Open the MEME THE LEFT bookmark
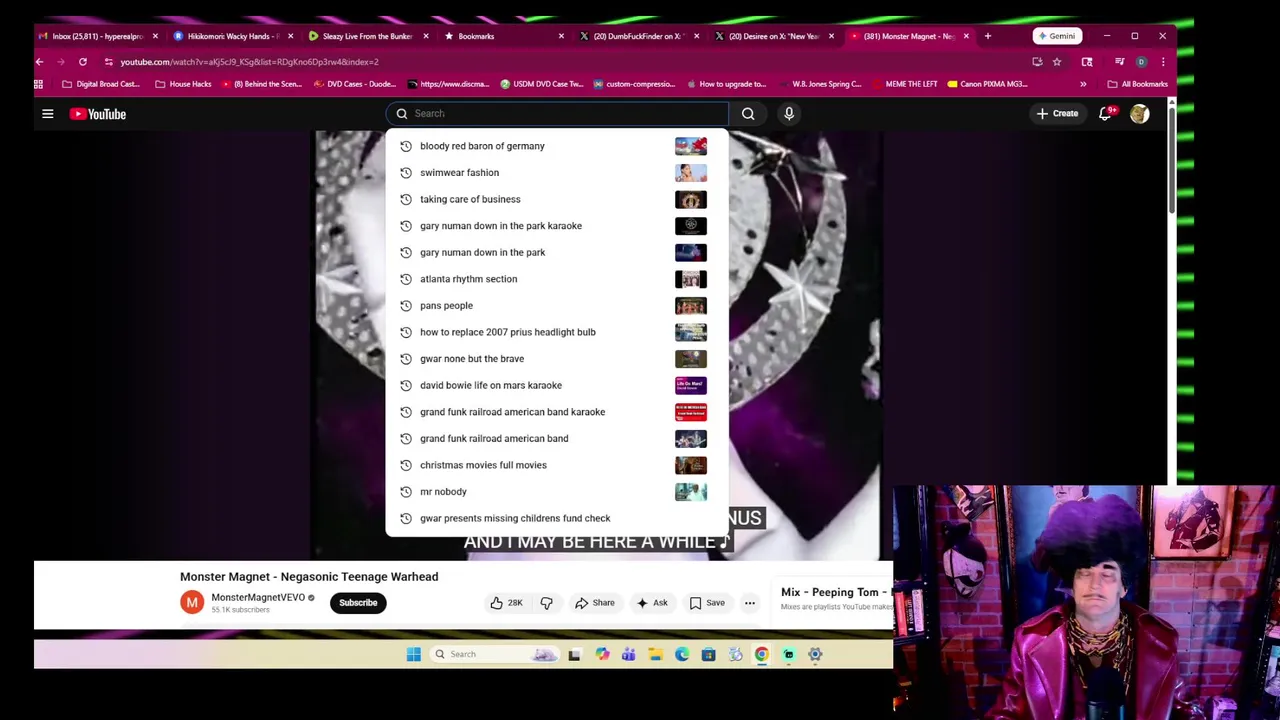The image size is (1280, 720). coord(904,84)
